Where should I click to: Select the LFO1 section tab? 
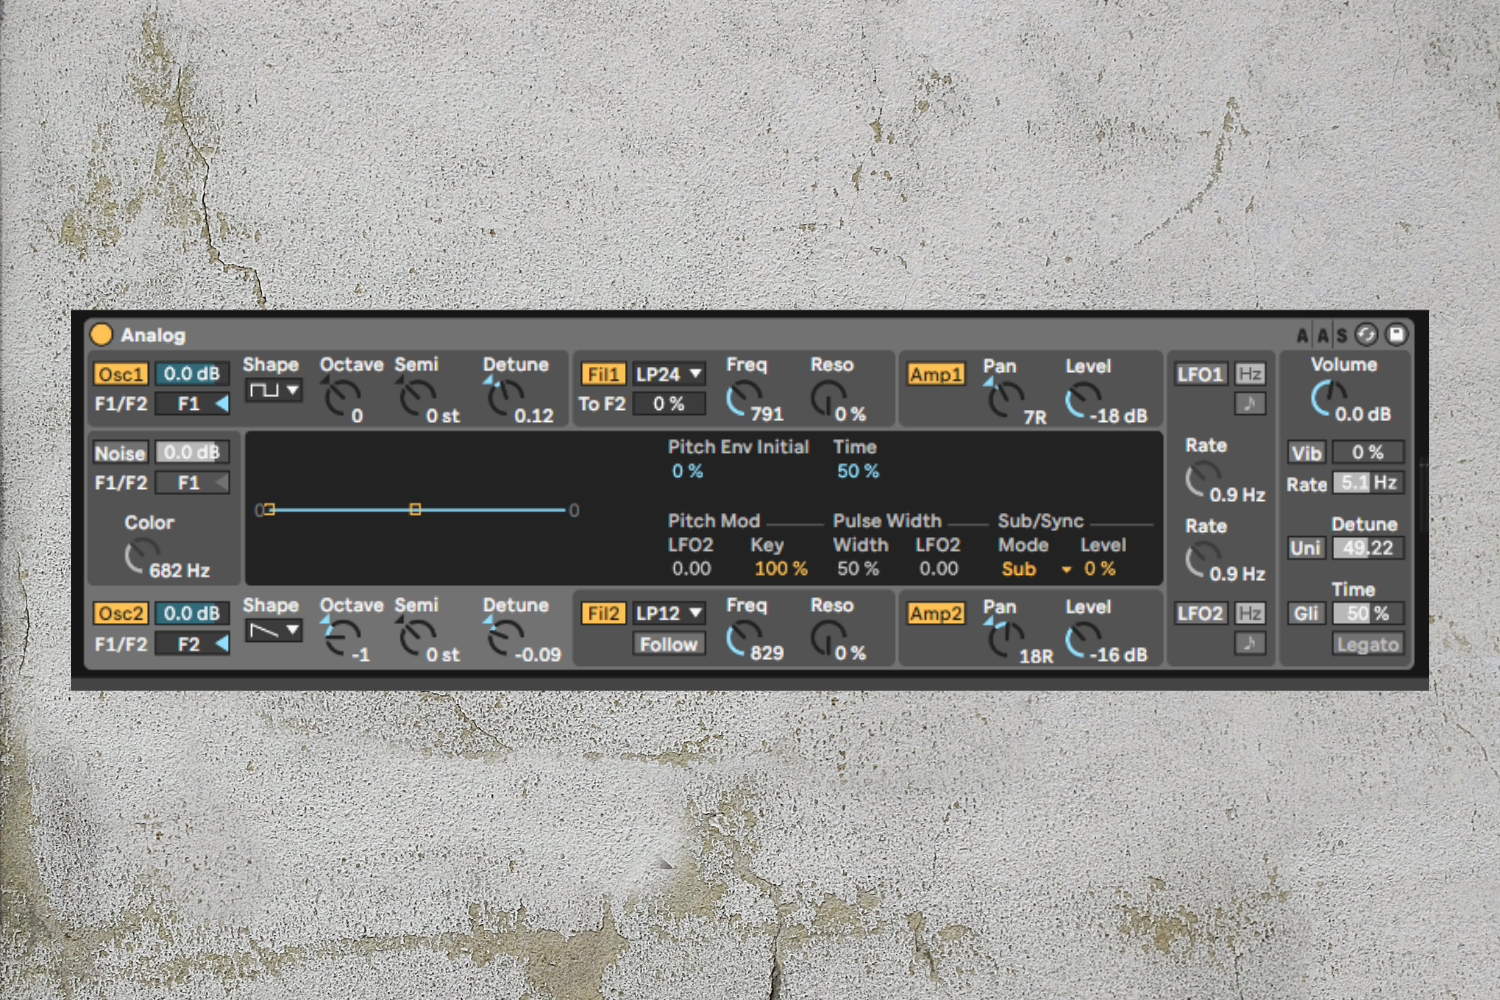(x=1200, y=374)
